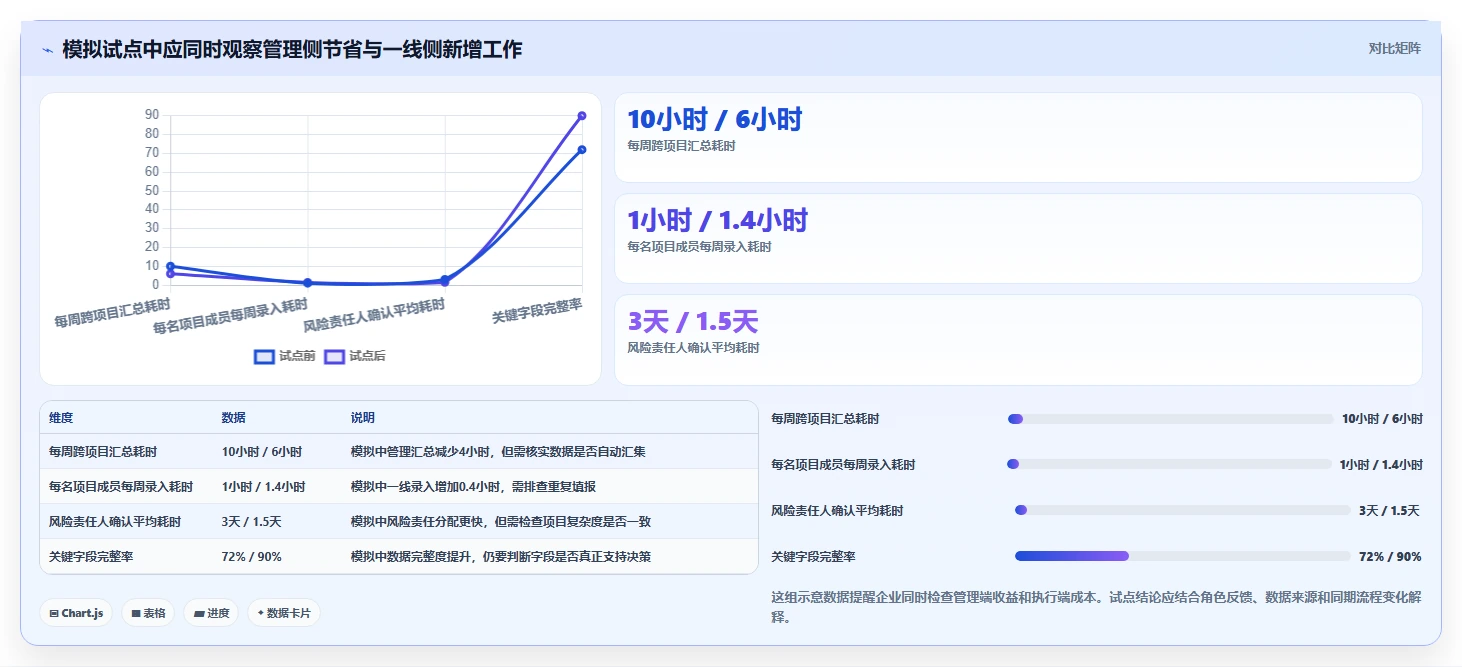Click the 维度 column header
This screenshot has width=1462, height=667.
coord(61,418)
